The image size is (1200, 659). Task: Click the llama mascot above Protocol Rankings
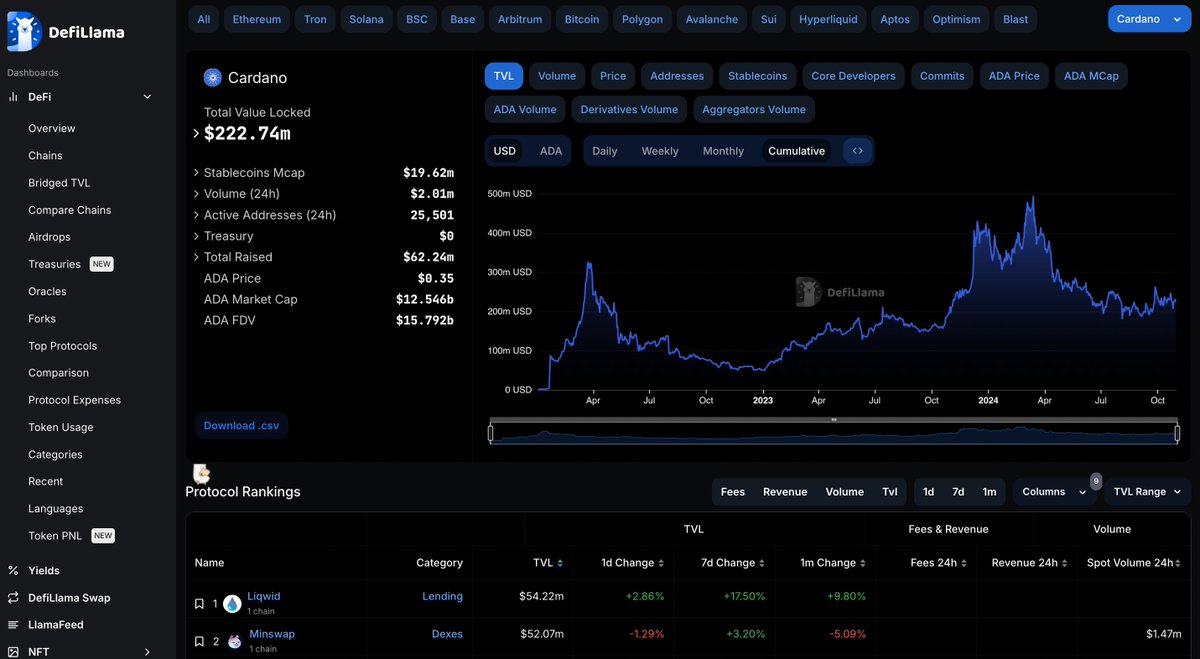pos(201,474)
